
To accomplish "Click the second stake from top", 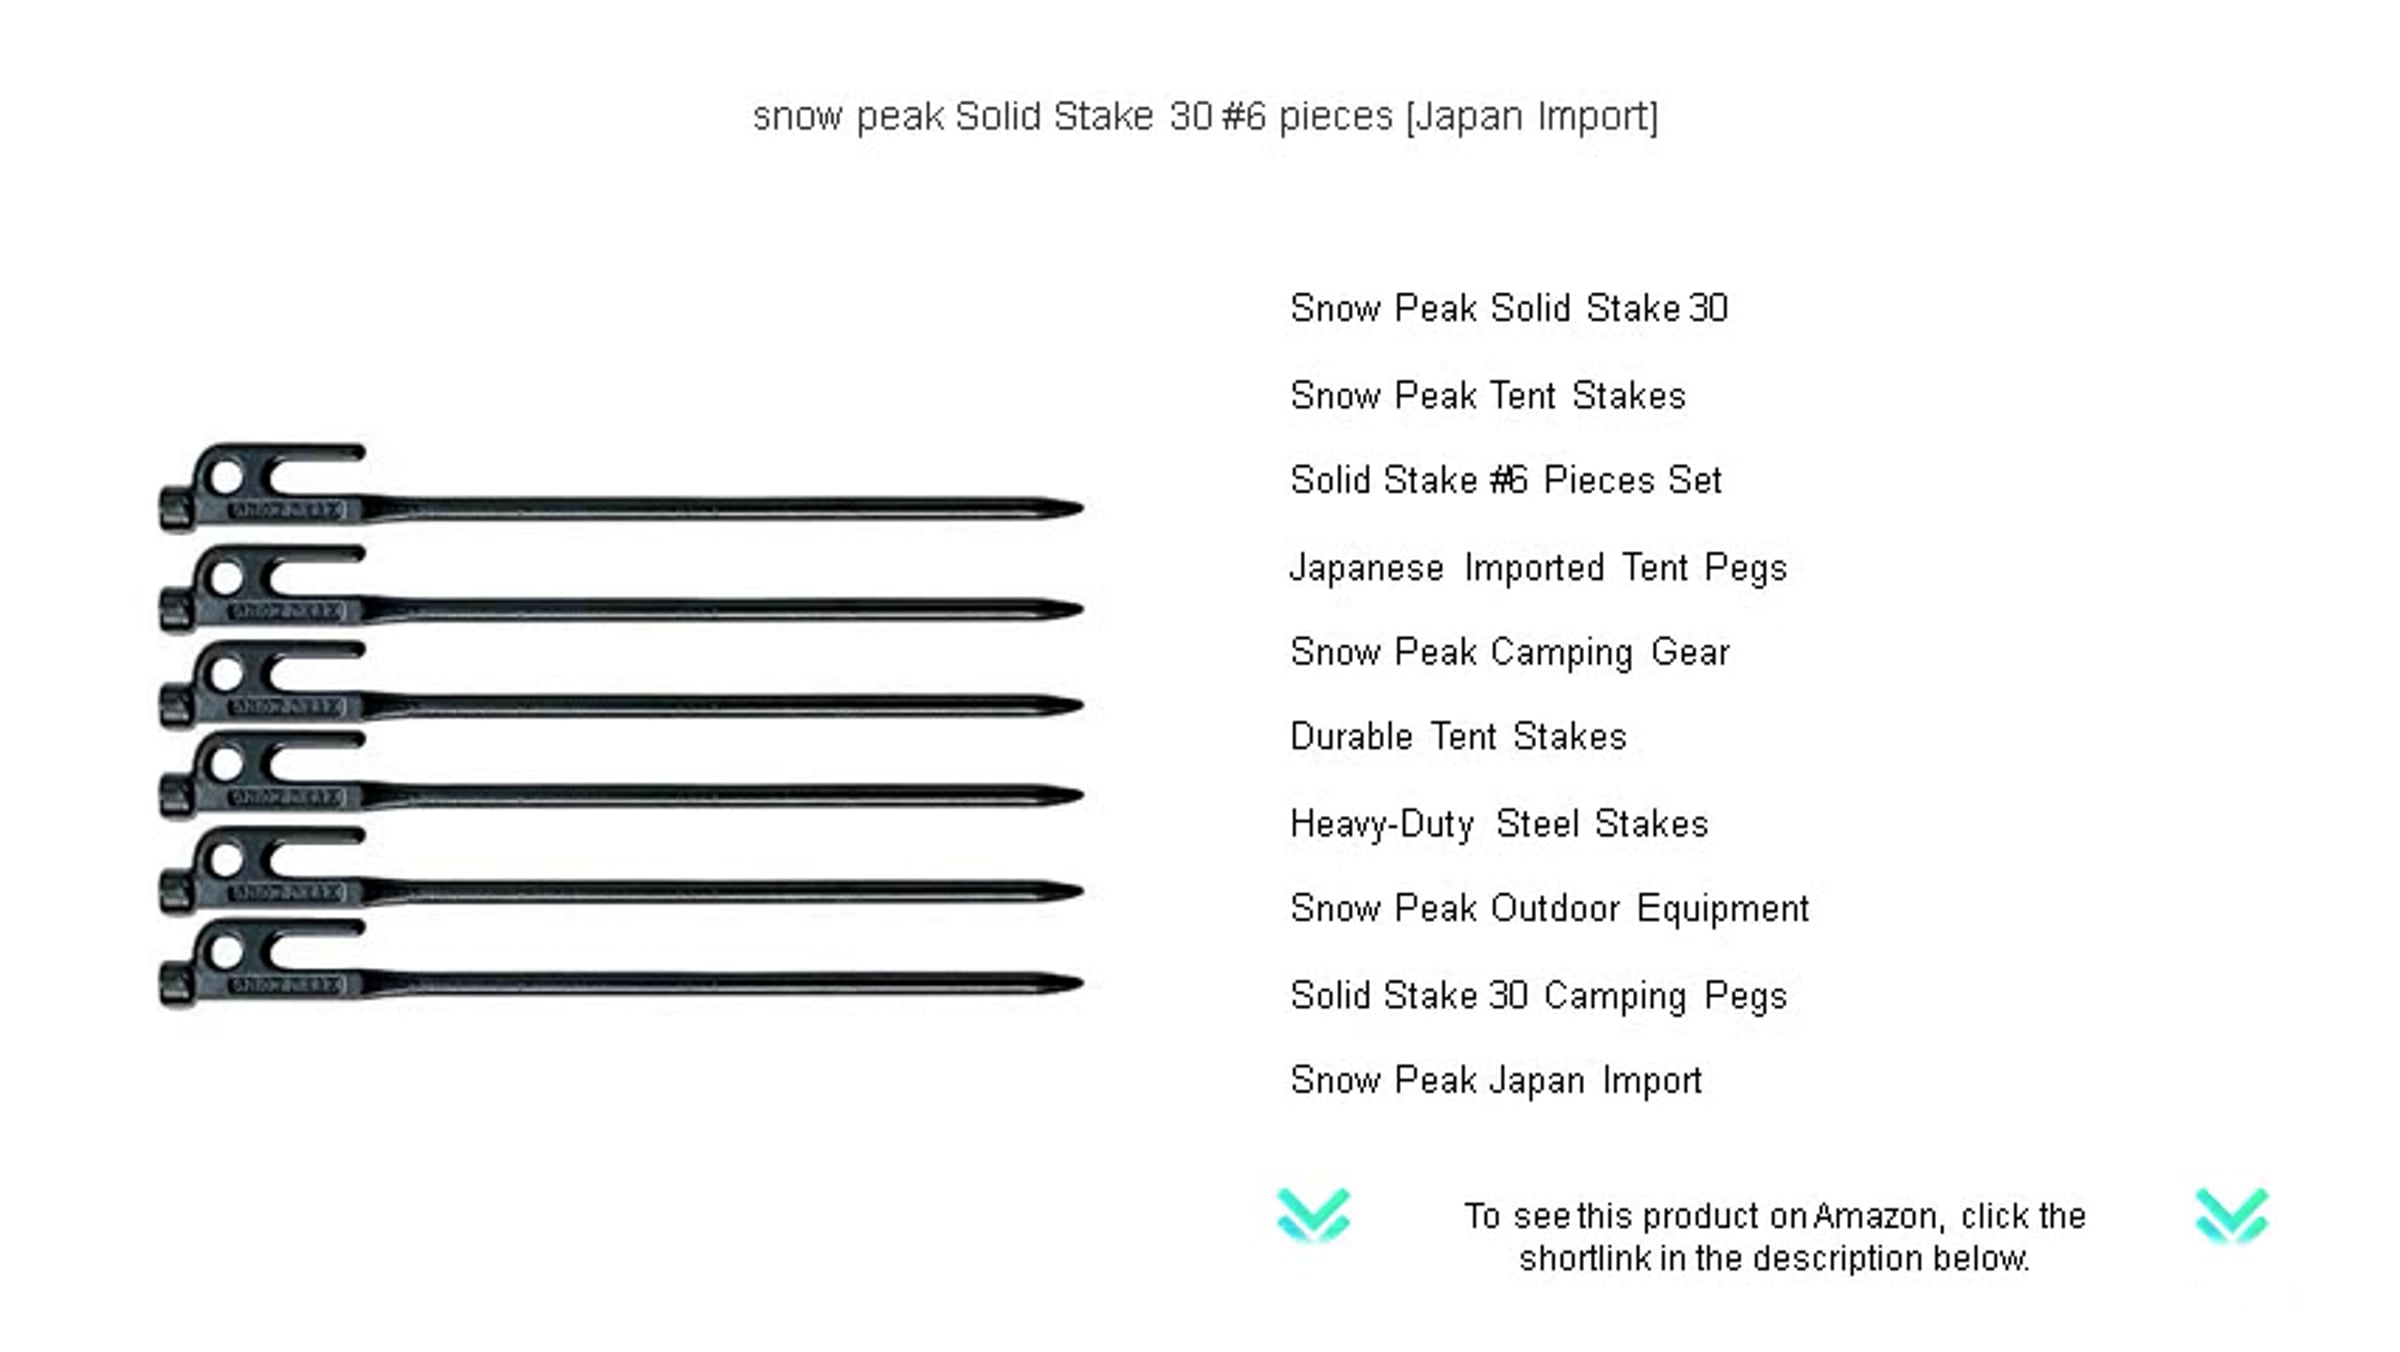I will [x=621, y=589].
